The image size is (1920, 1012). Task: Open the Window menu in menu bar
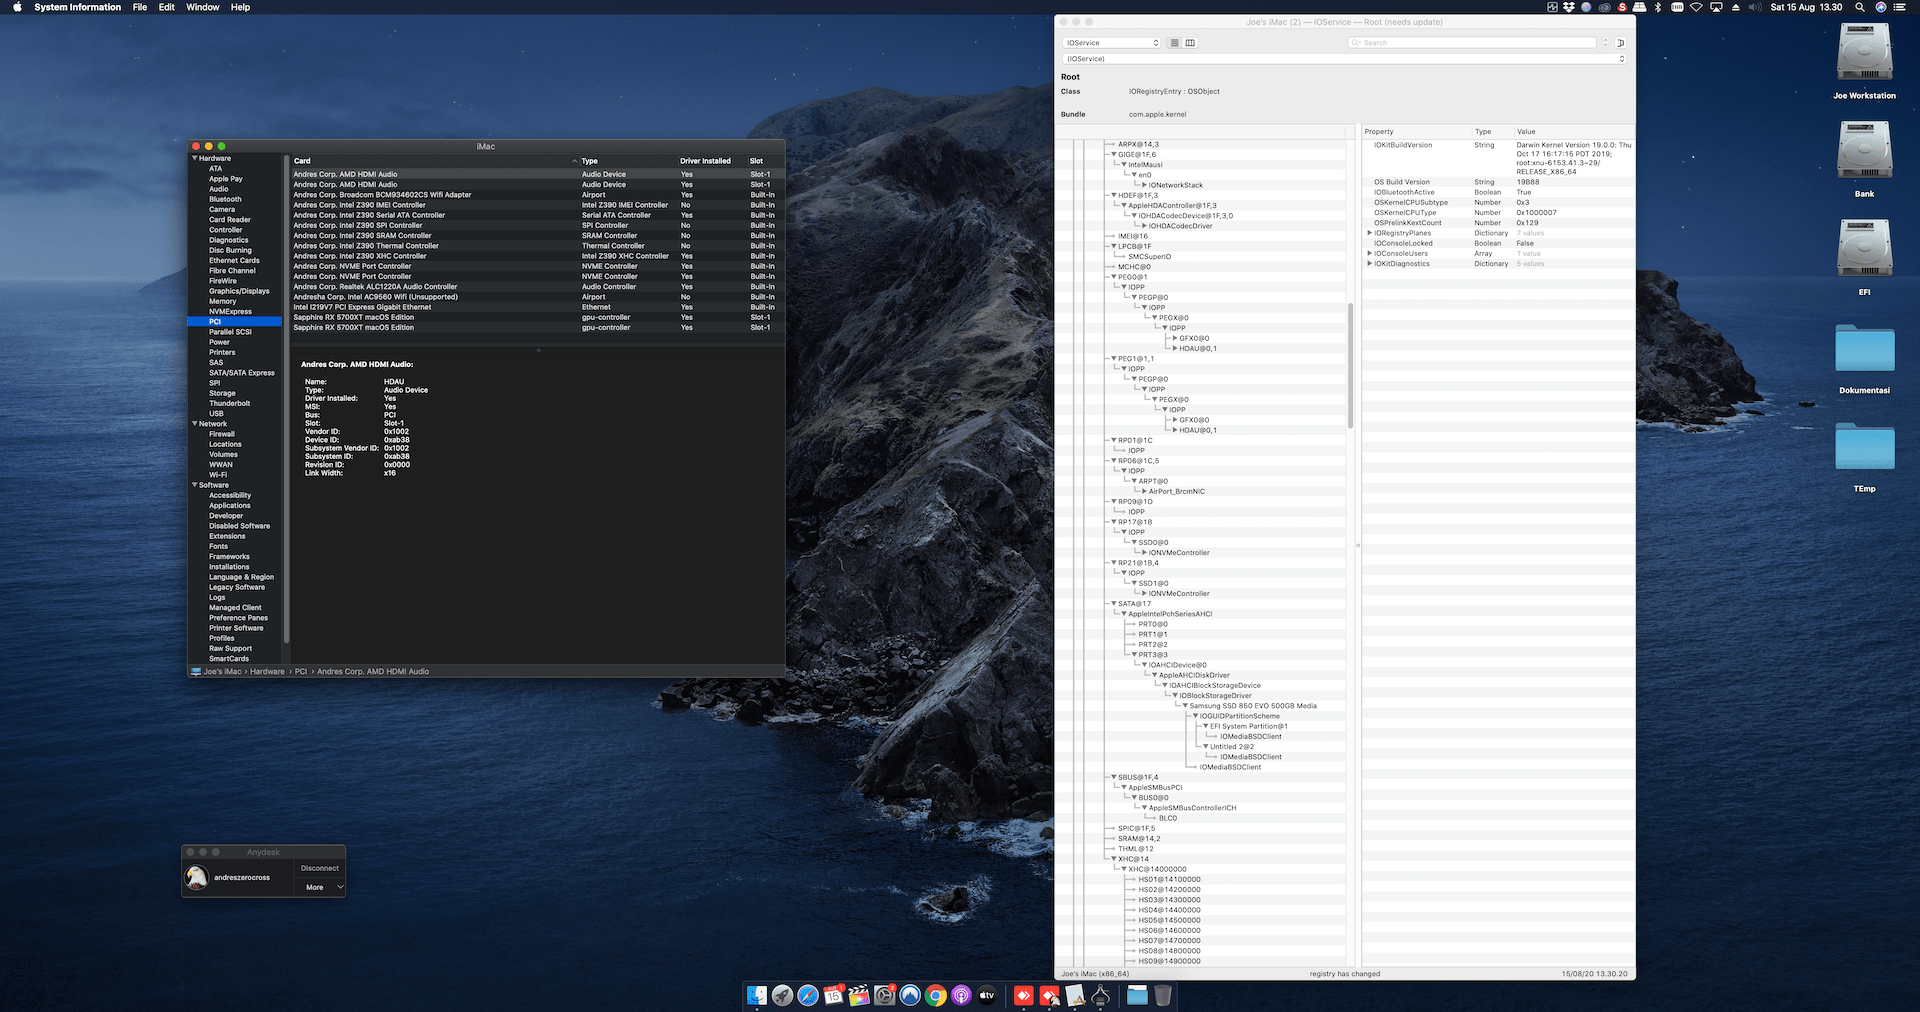202,7
